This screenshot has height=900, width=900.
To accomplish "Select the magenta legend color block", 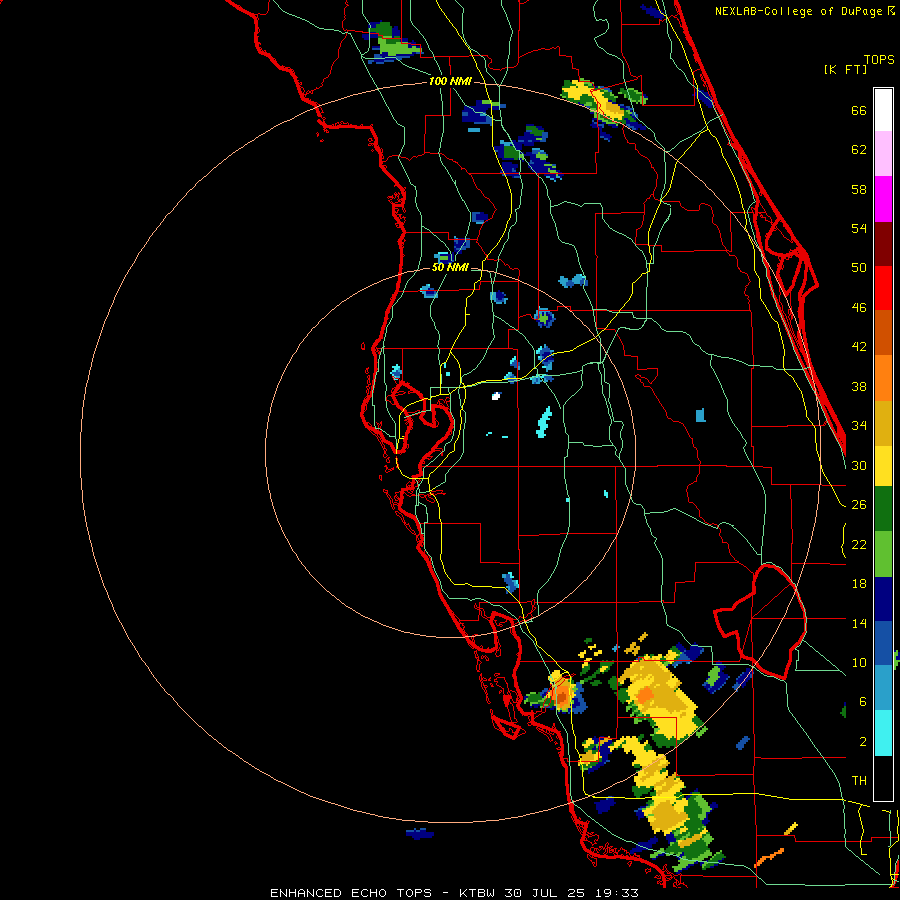I will 883,199.
